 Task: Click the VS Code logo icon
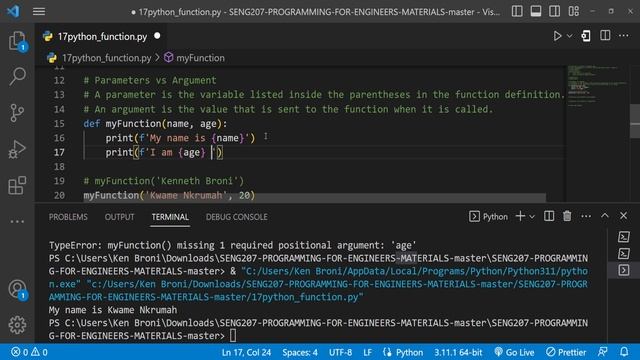tap(13, 11)
